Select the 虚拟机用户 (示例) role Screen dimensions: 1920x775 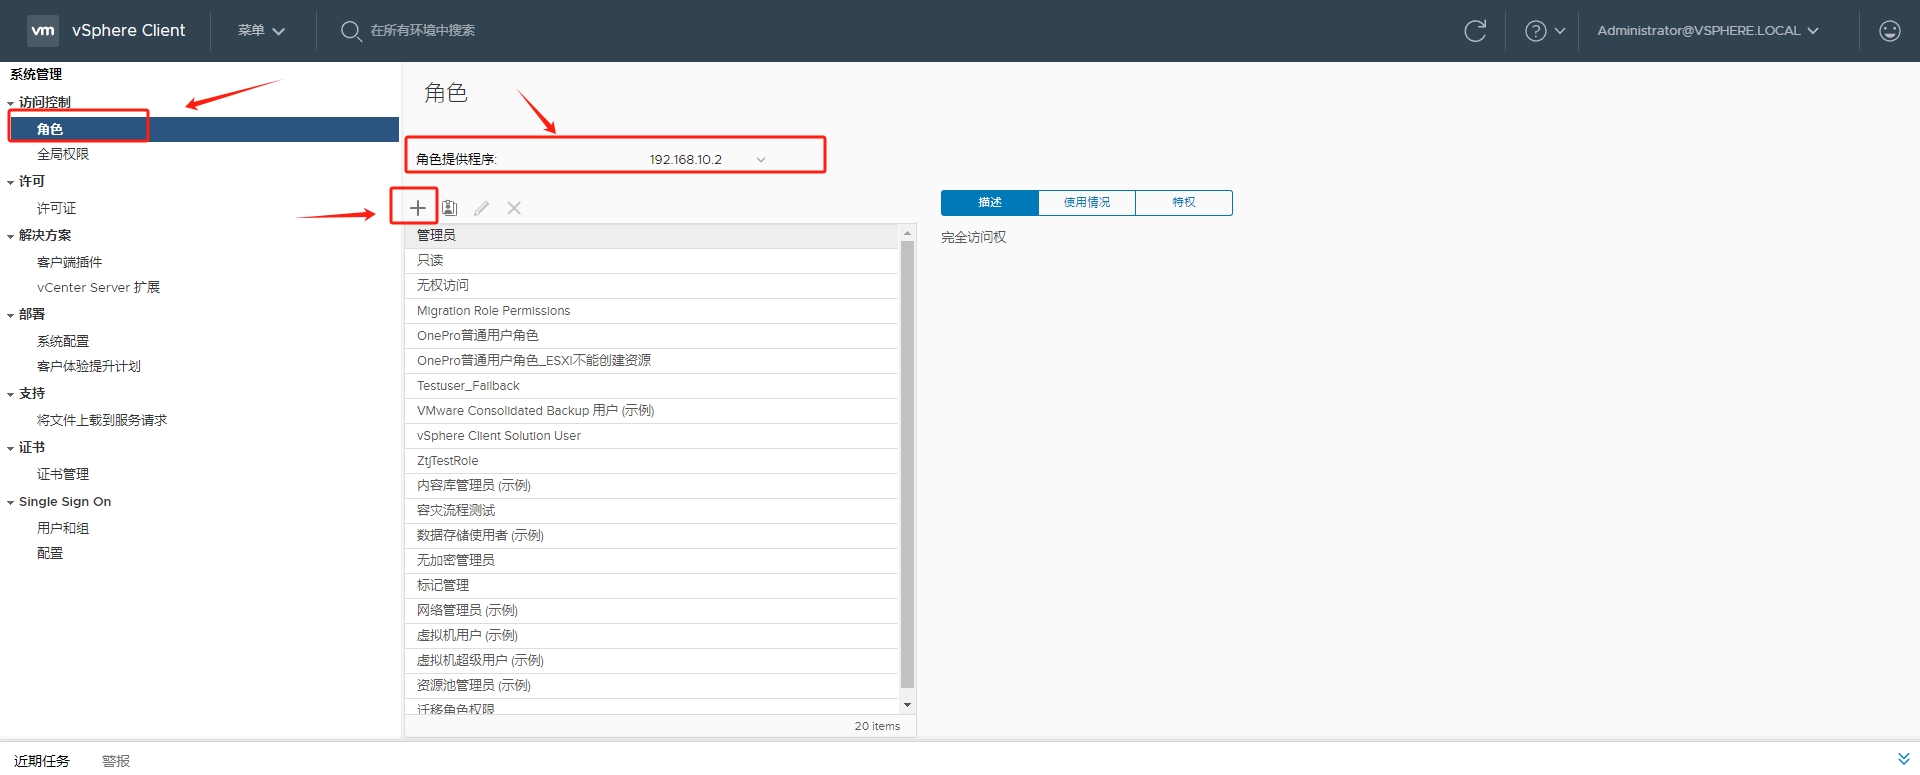(x=651, y=635)
